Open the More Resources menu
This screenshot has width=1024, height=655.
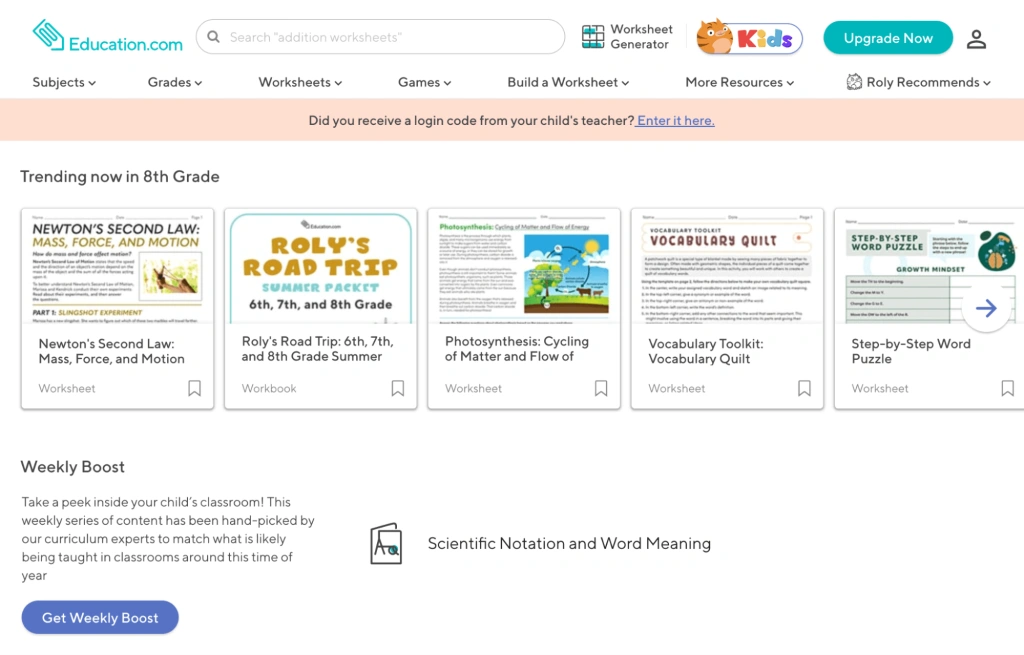point(739,83)
